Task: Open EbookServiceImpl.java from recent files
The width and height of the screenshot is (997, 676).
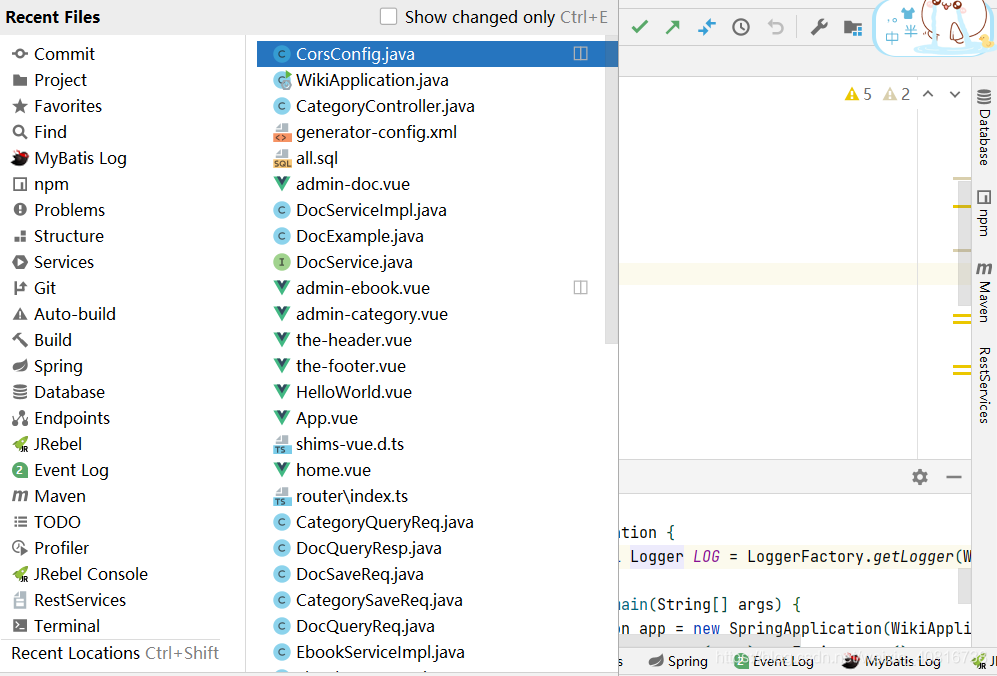Action: tap(380, 652)
